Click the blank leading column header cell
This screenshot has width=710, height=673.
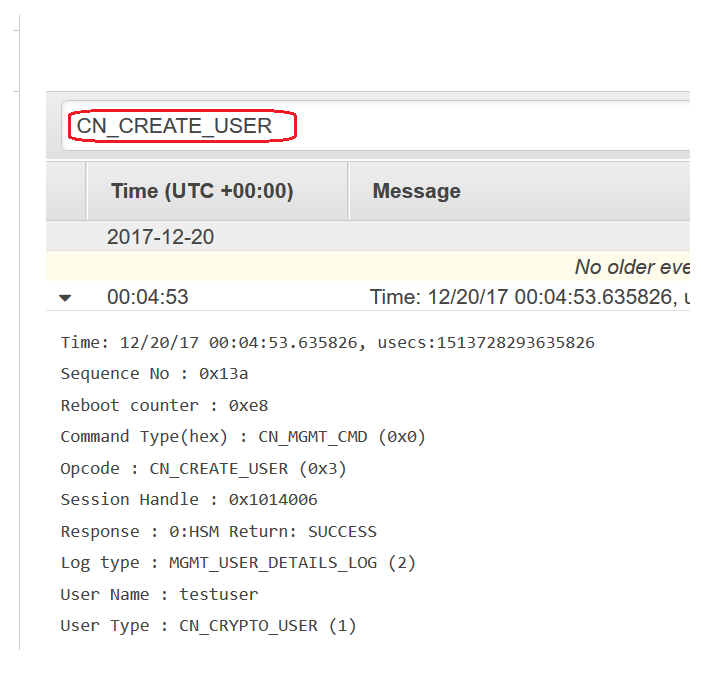point(66,191)
